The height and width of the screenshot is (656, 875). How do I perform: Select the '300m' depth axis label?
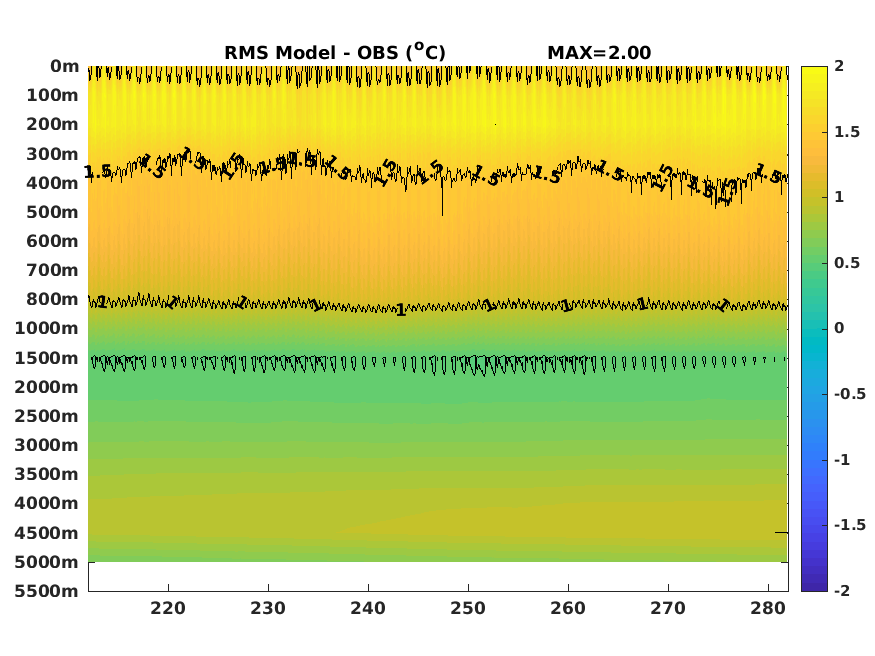[x=52, y=154]
